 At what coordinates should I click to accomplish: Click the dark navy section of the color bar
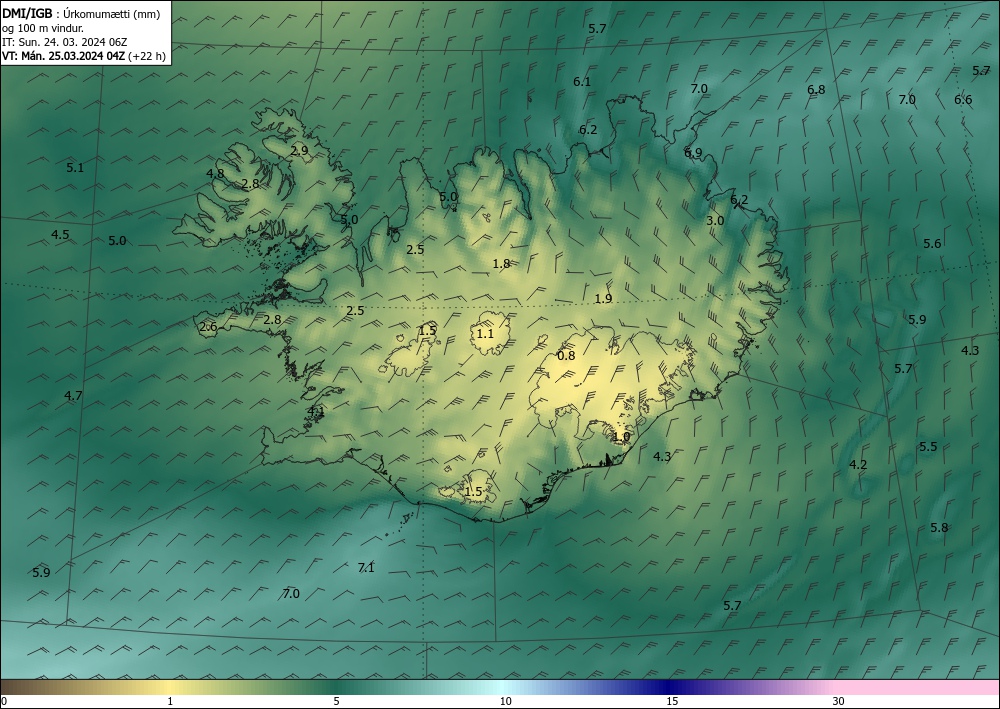(670, 687)
